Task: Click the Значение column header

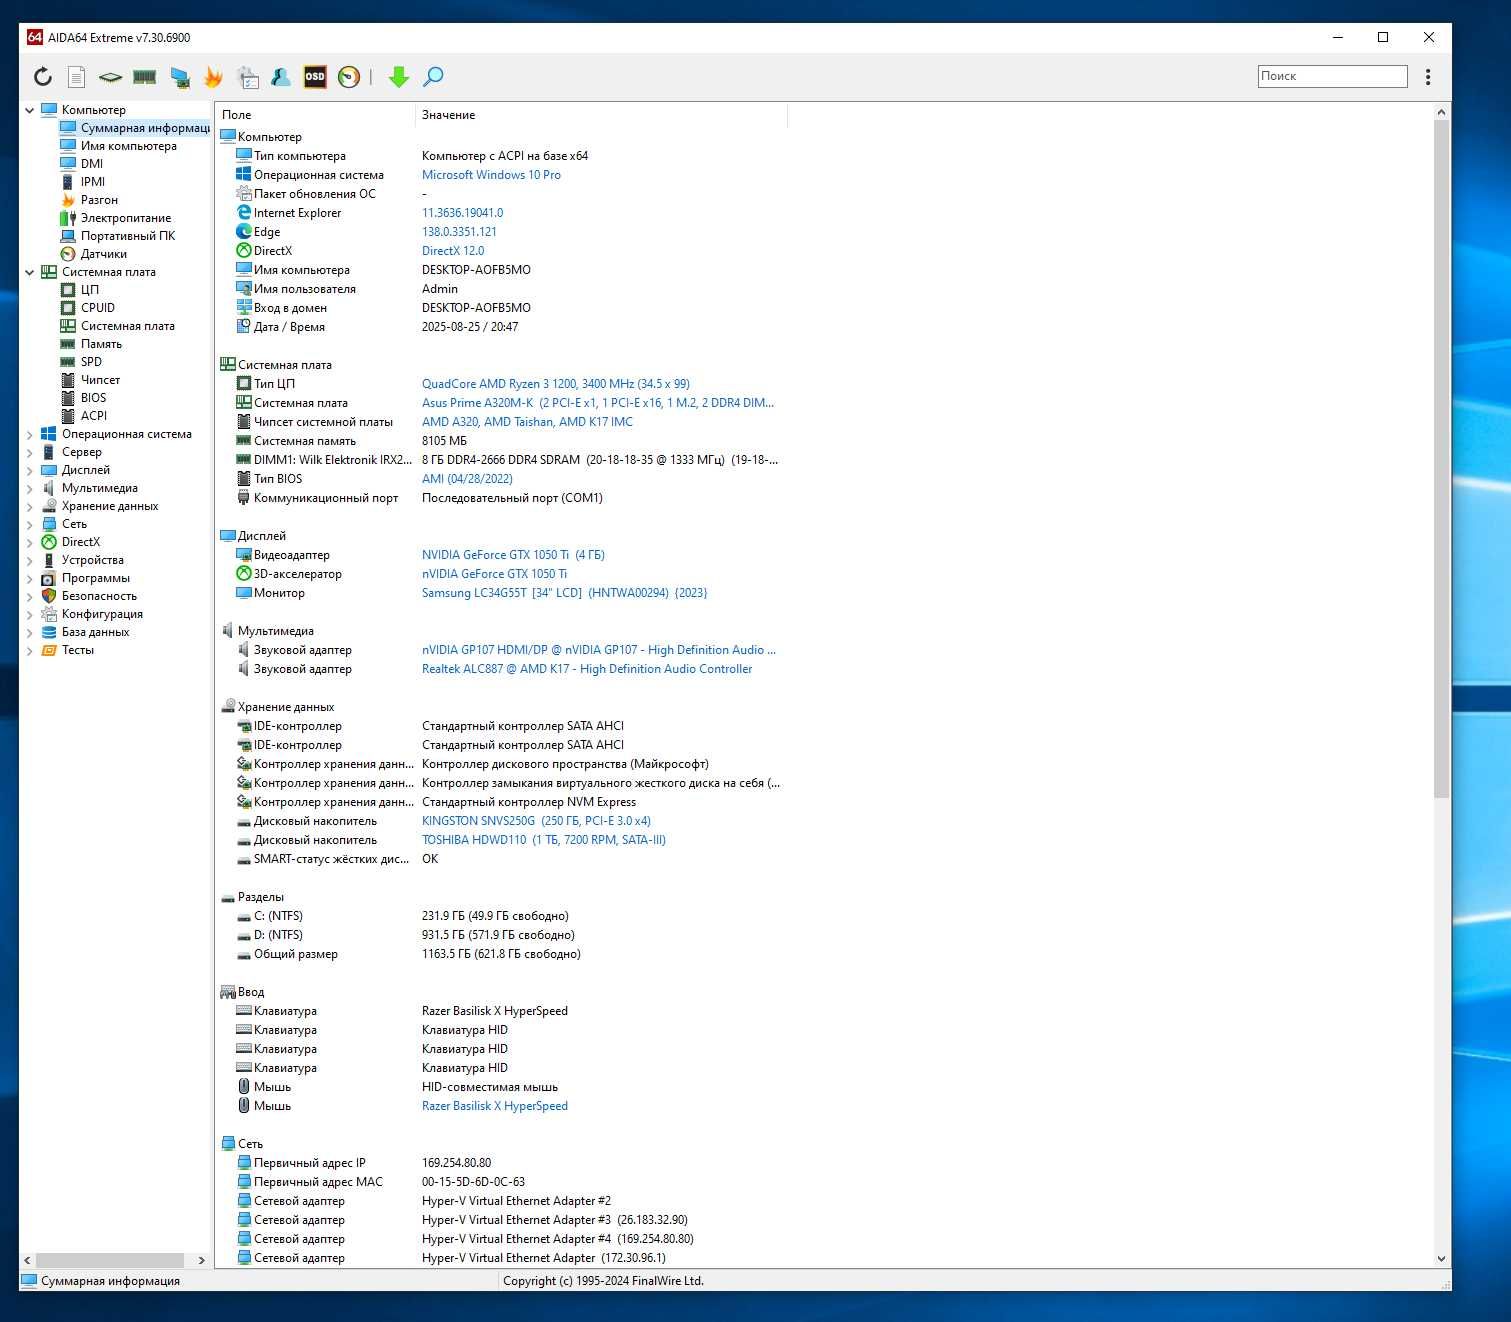Action: click(602, 115)
